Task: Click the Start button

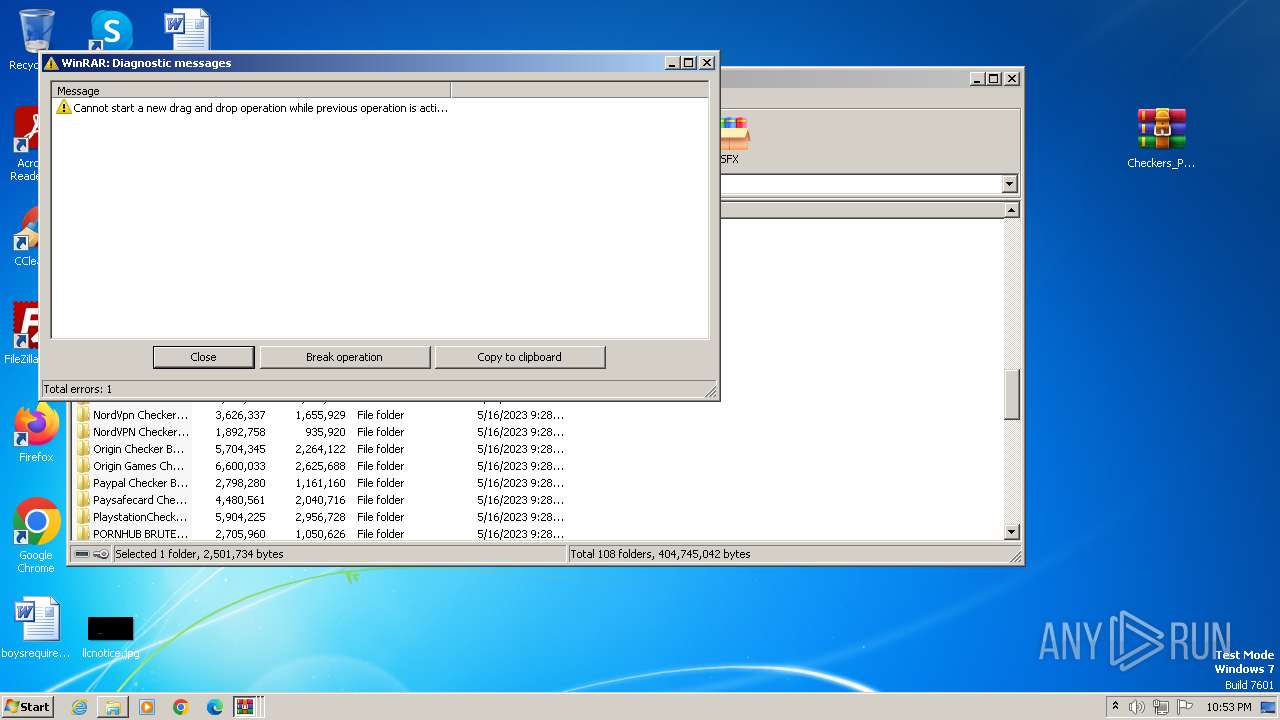Action: (28, 706)
